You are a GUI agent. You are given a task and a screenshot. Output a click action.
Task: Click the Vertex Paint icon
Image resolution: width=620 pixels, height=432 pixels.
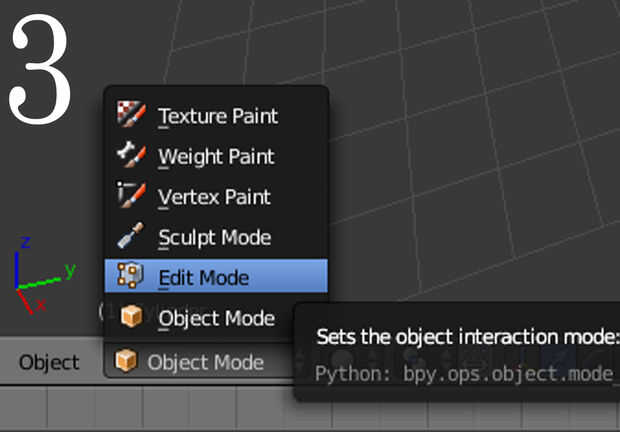(131, 196)
